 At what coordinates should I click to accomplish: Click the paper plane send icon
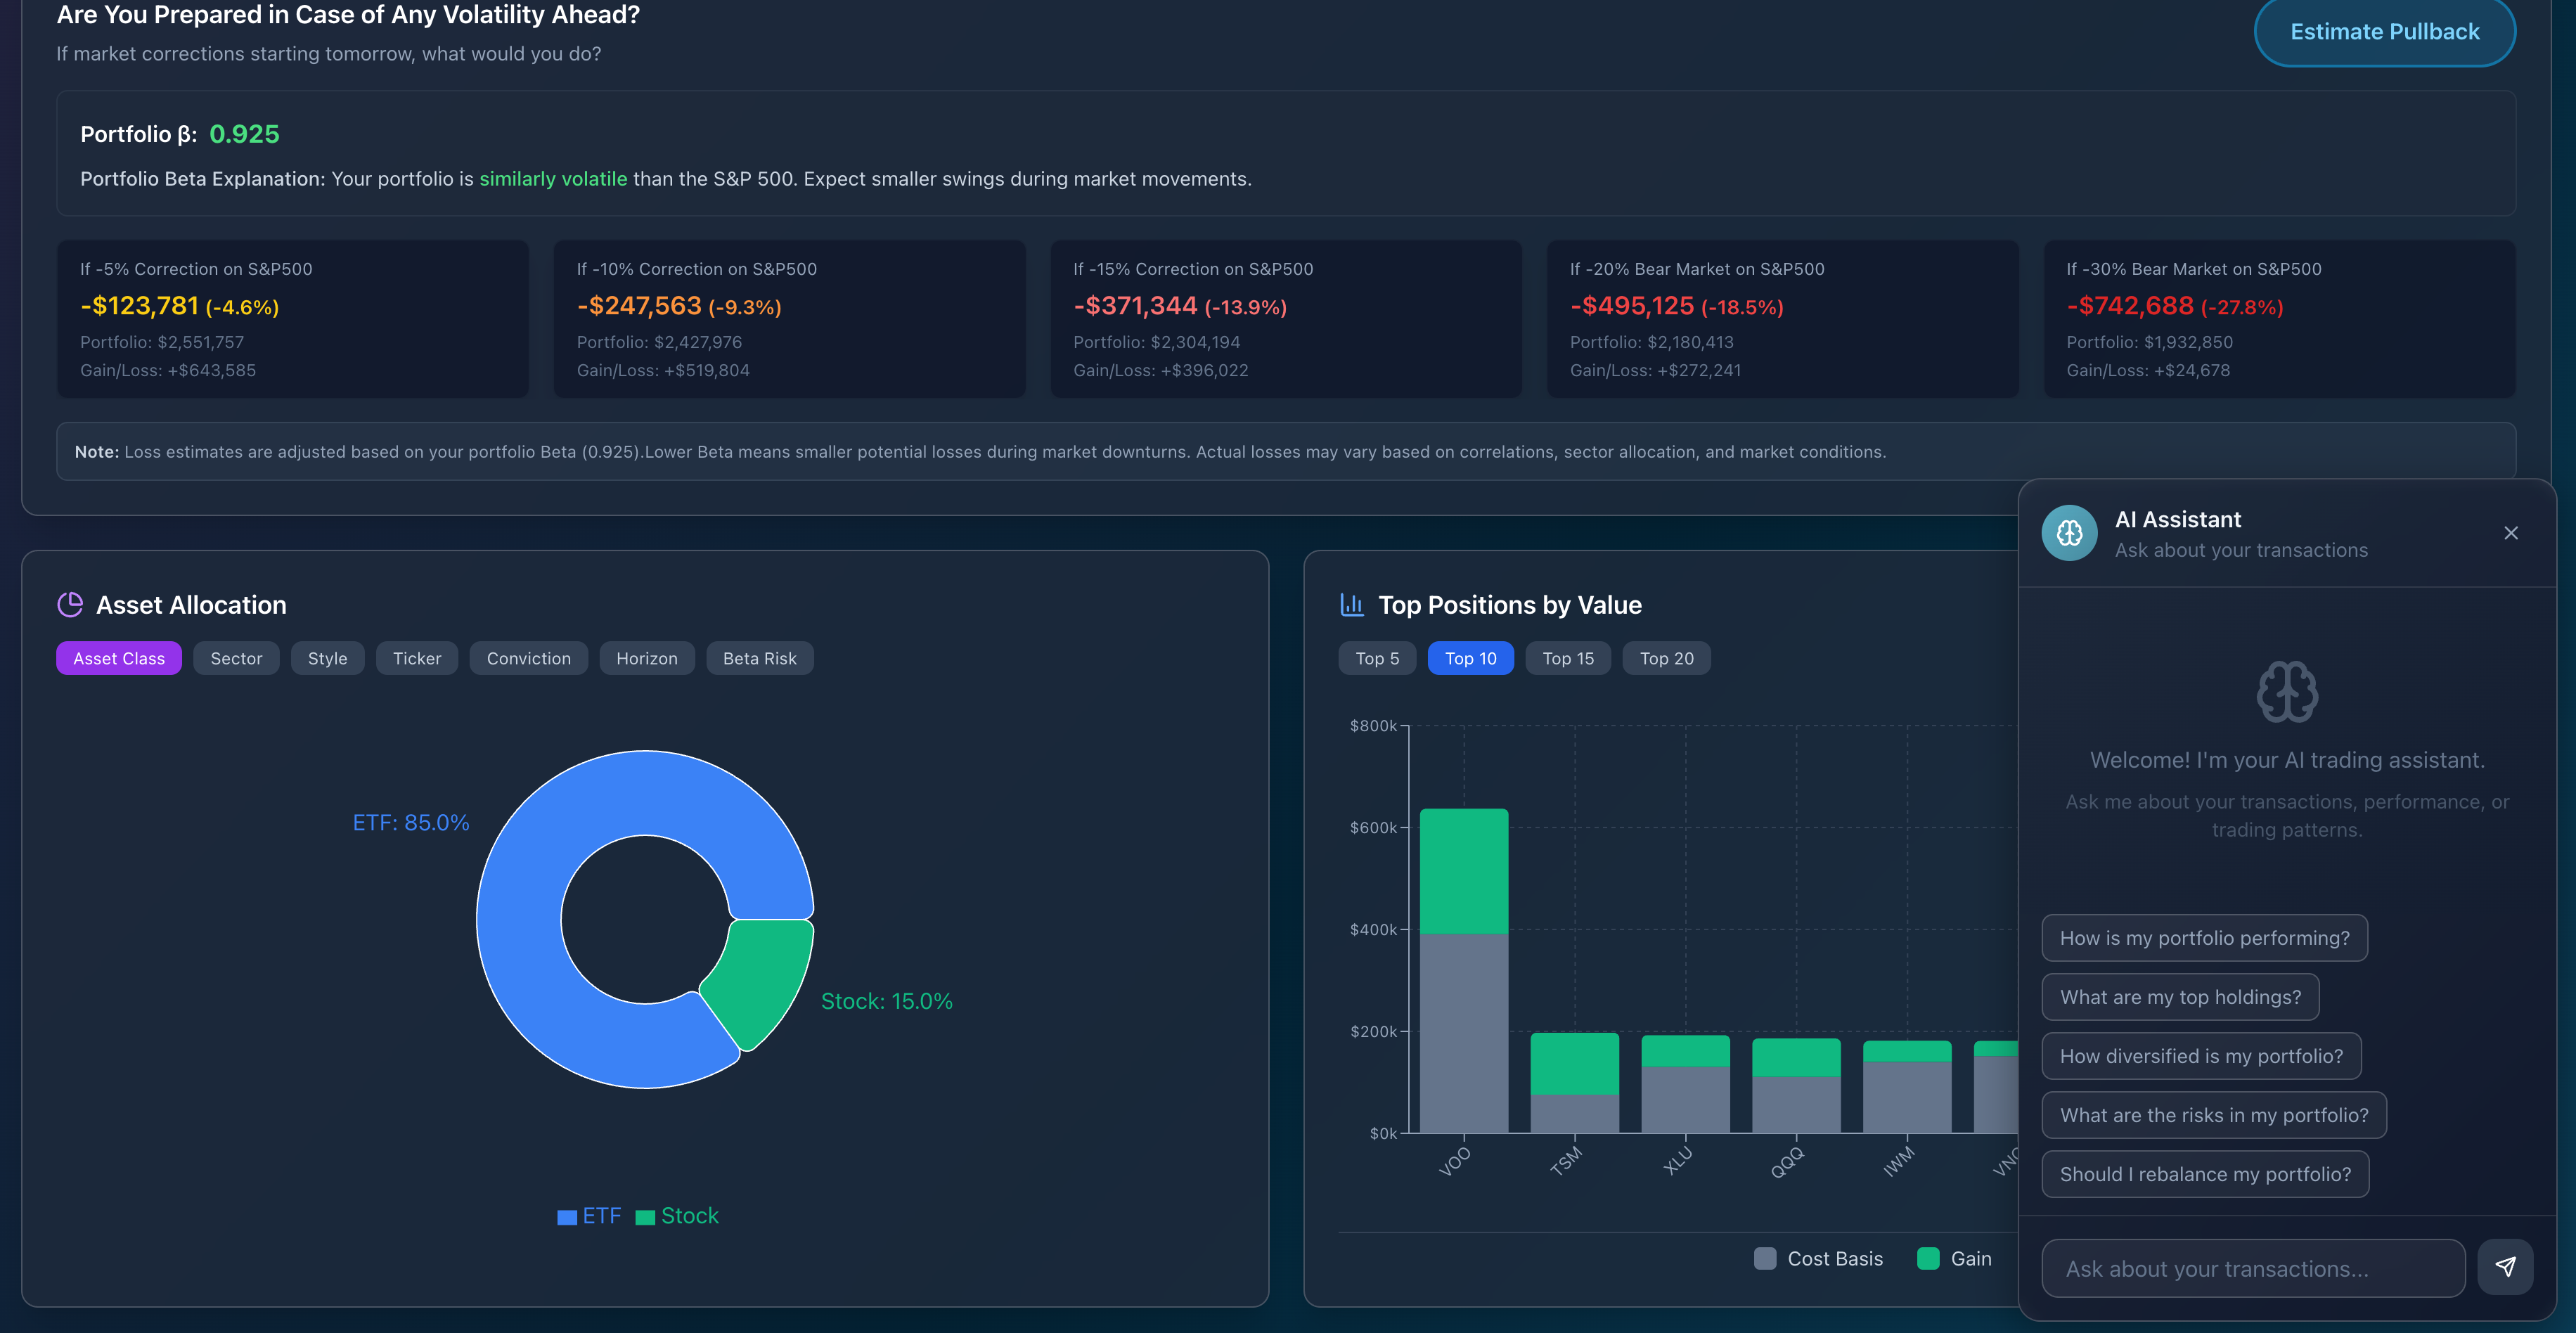(x=2506, y=1267)
